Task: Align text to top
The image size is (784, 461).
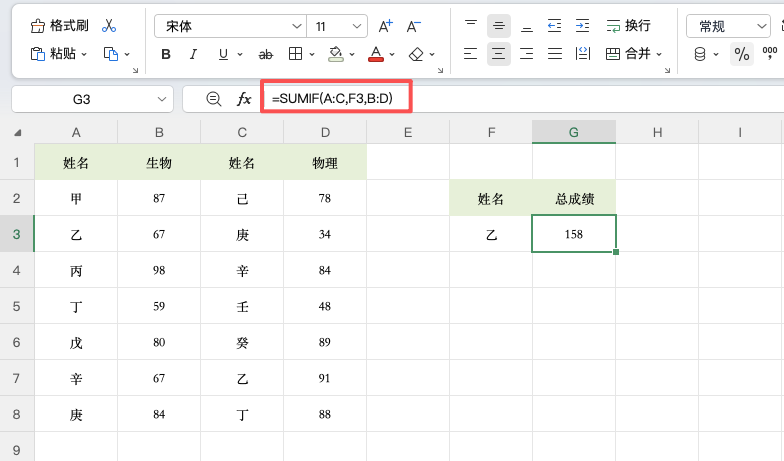Action: (x=470, y=26)
